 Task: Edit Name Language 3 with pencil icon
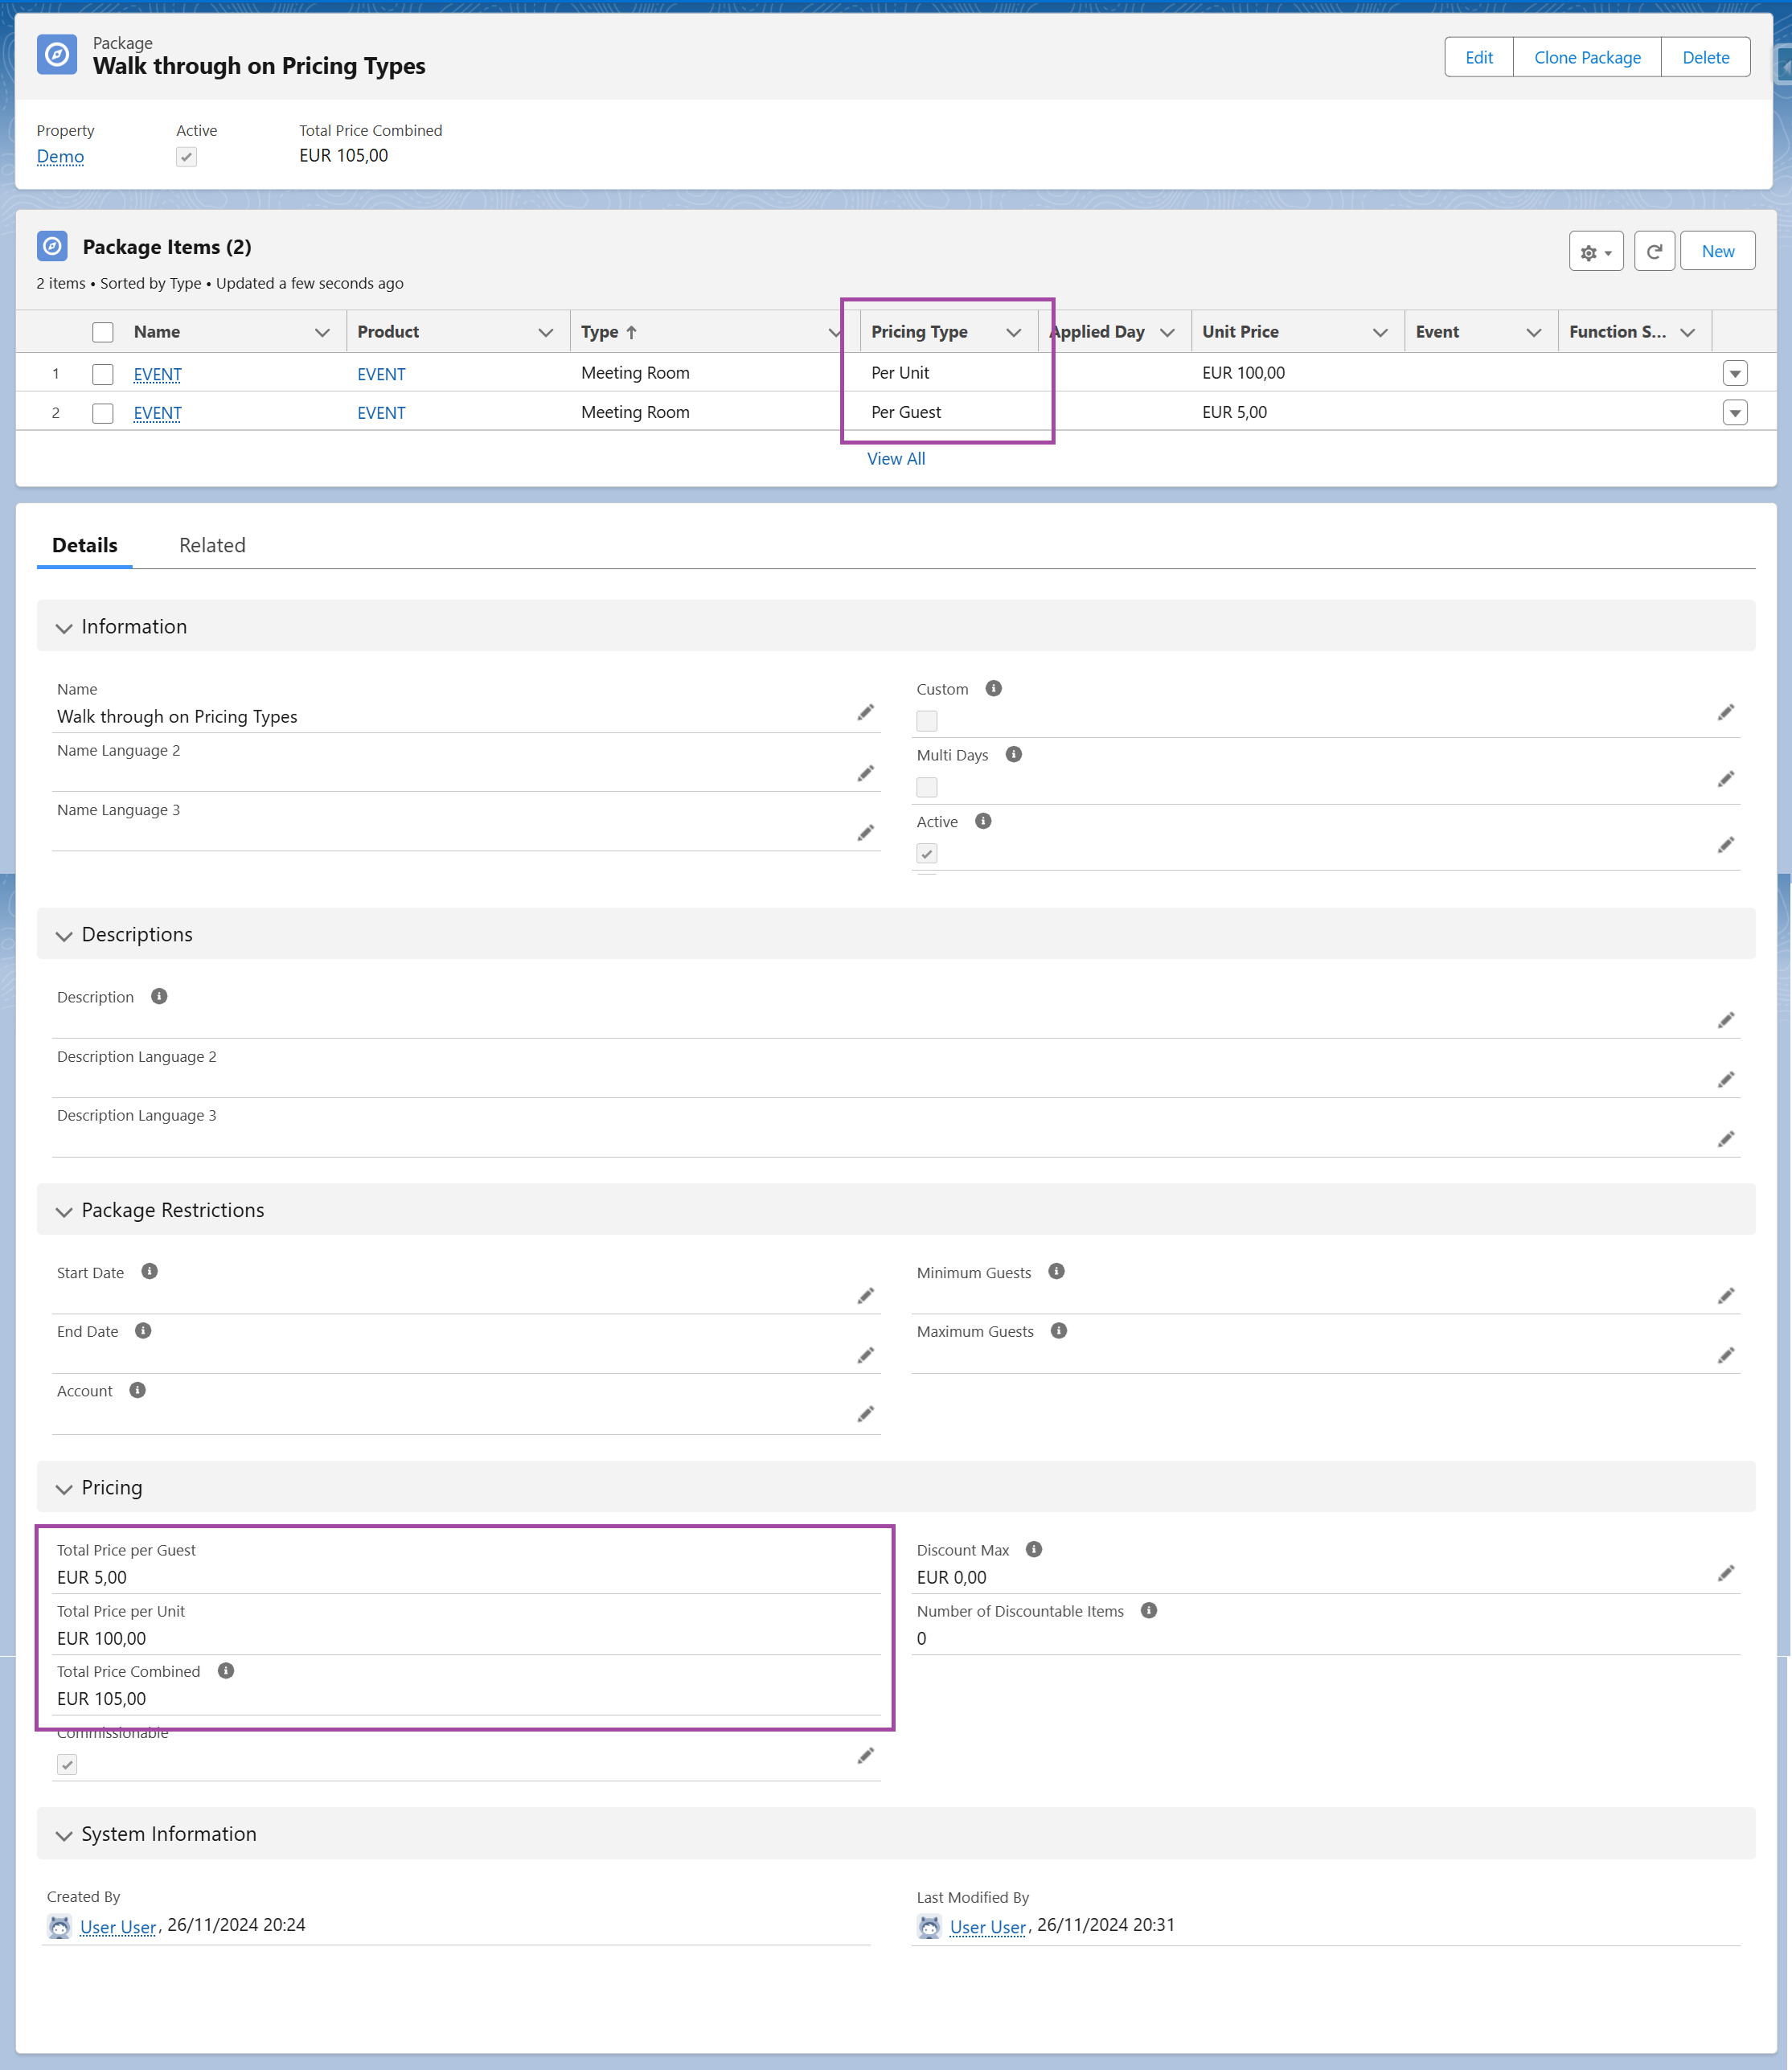click(866, 832)
